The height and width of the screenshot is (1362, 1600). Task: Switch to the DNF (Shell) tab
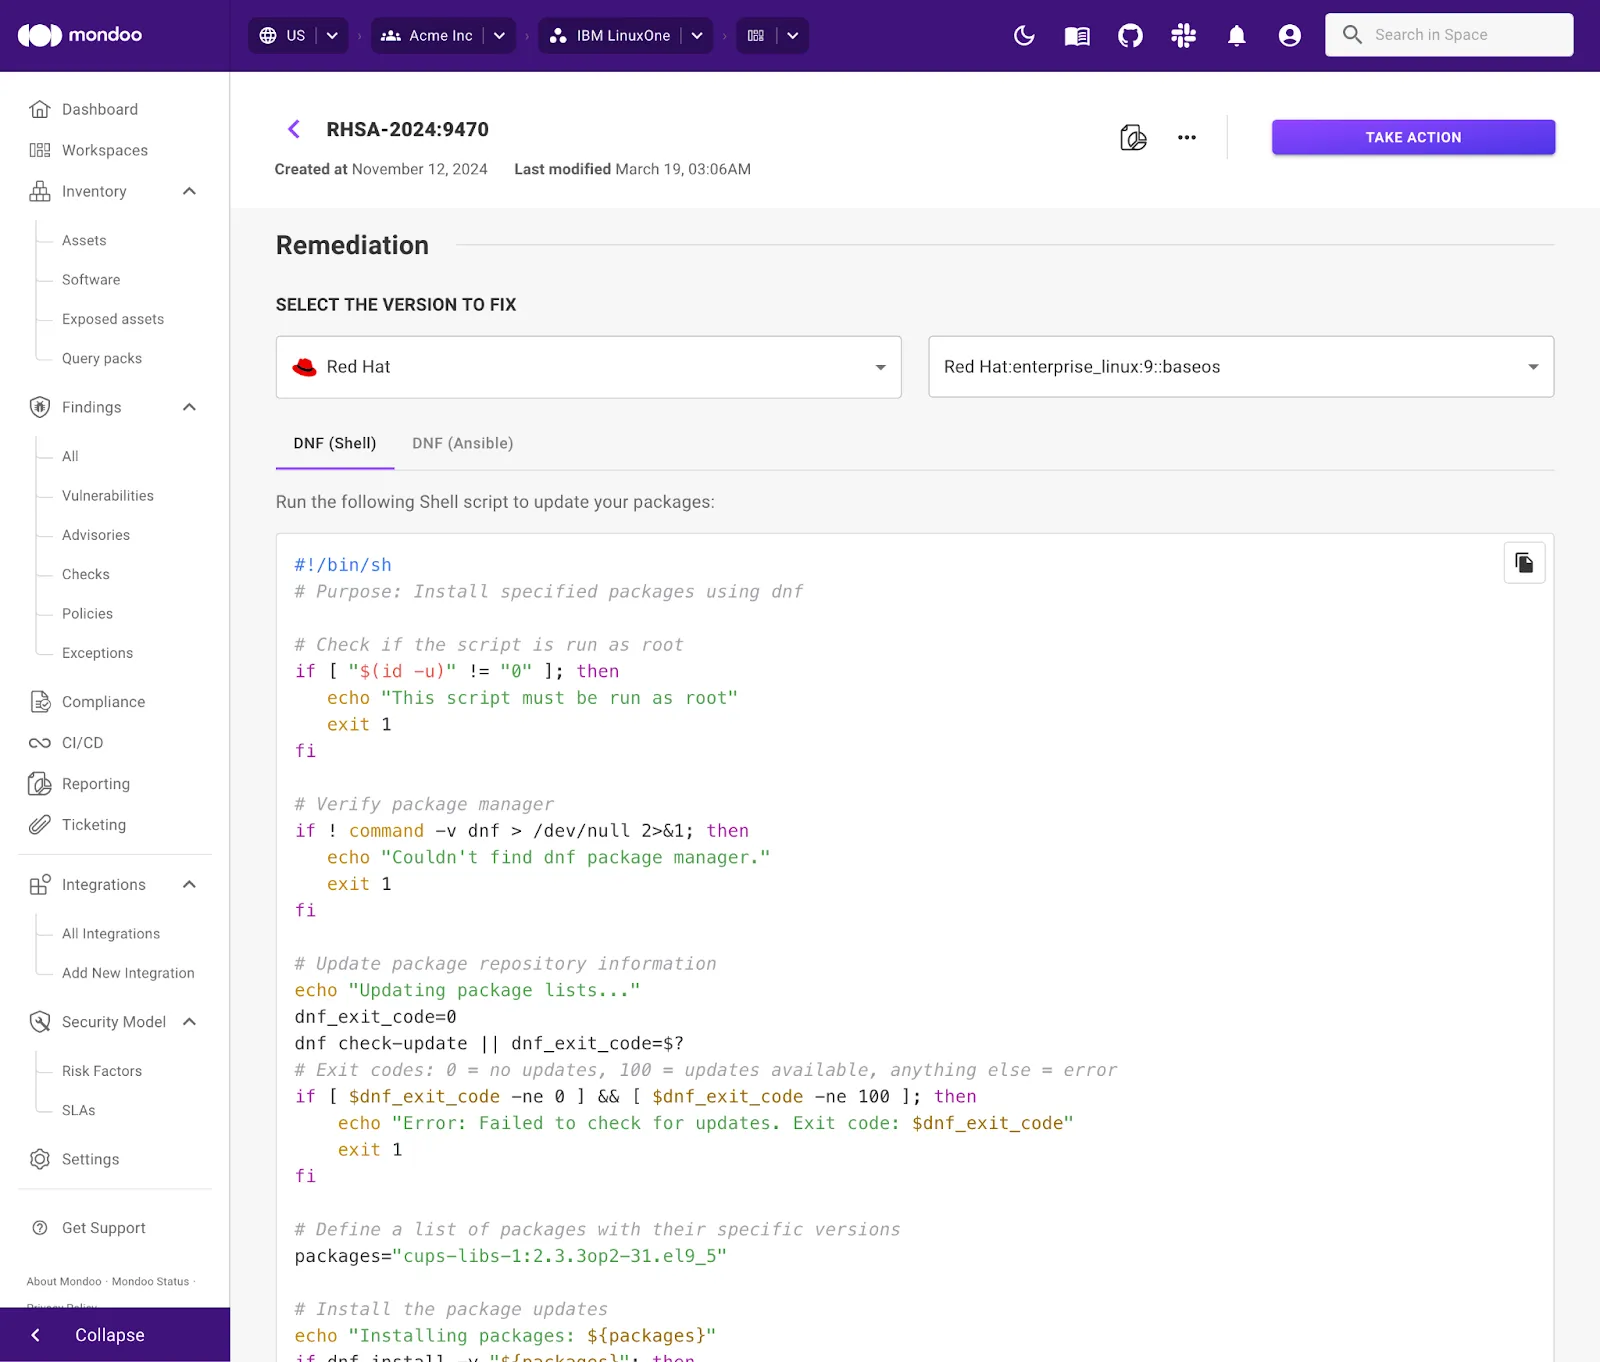pos(335,444)
